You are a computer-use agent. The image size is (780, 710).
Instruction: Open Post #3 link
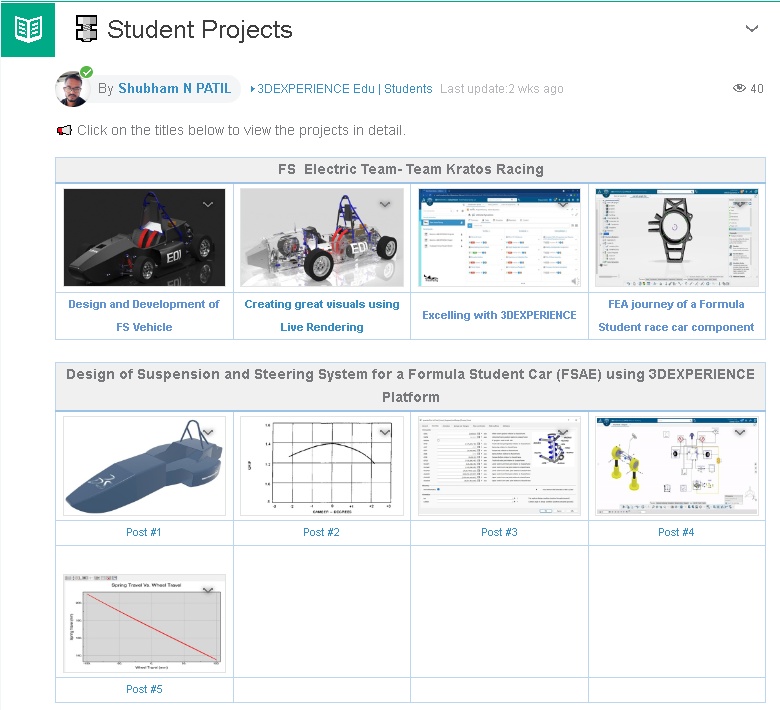tap(499, 532)
